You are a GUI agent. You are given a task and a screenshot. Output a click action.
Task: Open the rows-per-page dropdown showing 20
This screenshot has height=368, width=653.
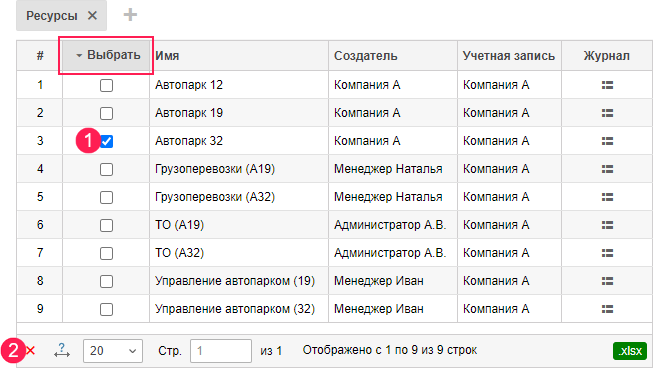pos(113,351)
